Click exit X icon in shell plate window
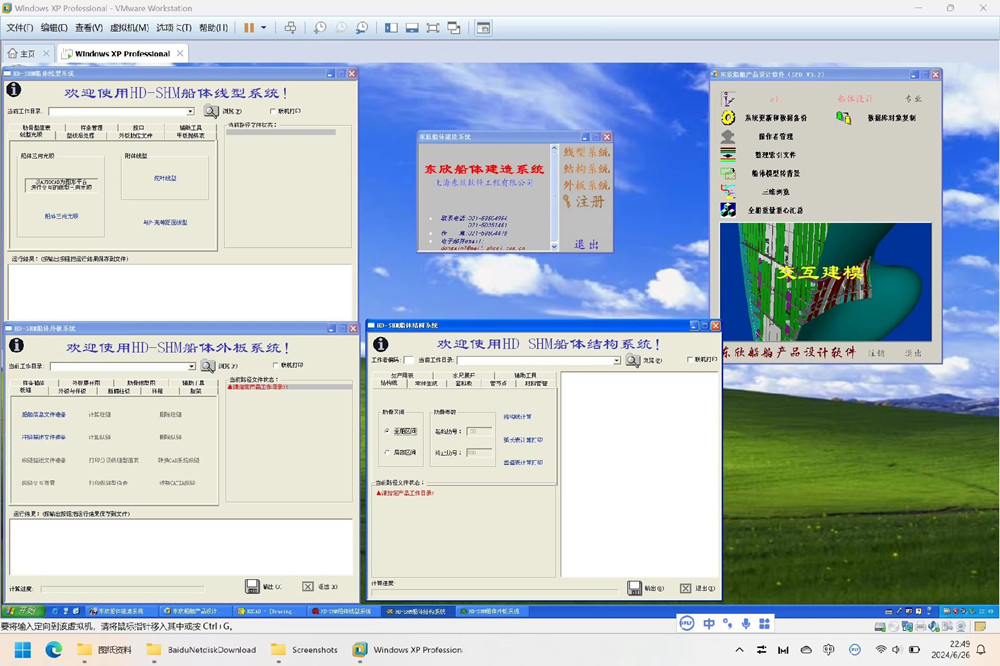The height and width of the screenshot is (666, 1000). pos(308,586)
